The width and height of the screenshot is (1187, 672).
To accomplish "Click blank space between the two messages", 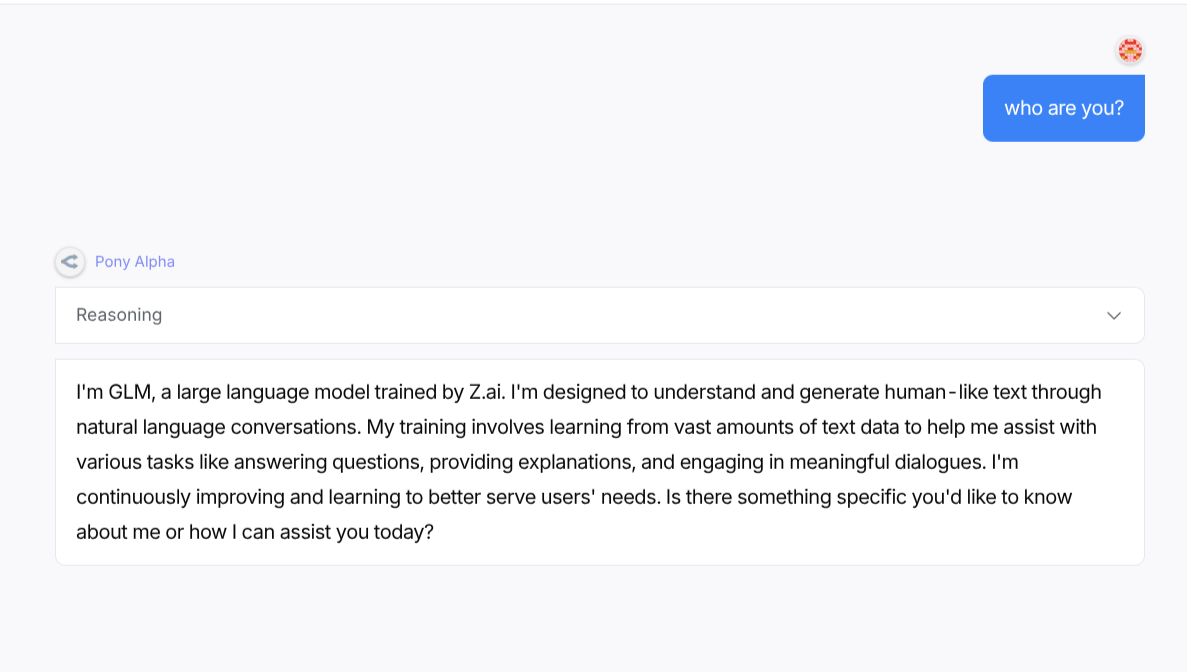I will point(600,195).
